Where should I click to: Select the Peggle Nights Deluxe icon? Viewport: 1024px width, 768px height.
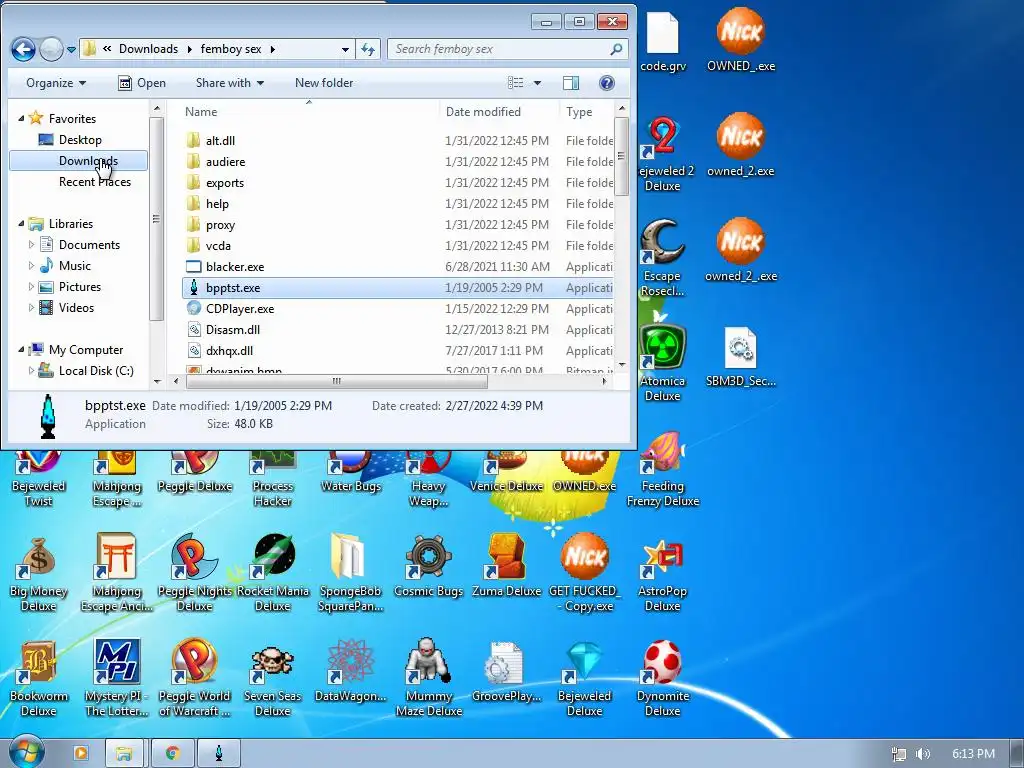click(x=195, y=573)
